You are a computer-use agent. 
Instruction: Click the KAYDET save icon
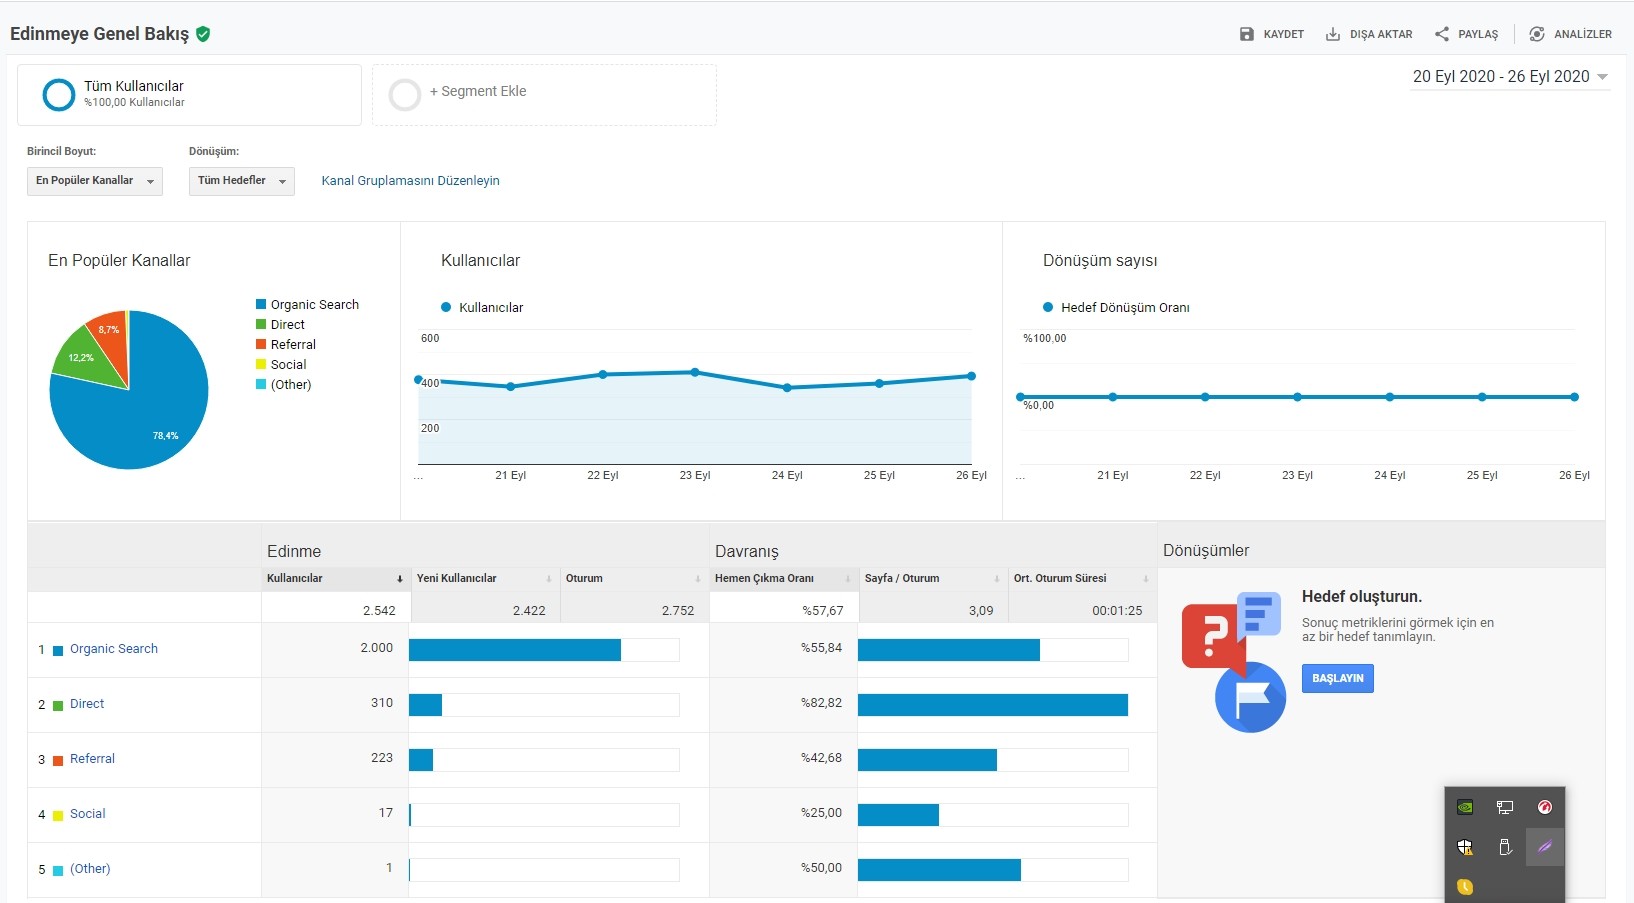point(1246,34)
